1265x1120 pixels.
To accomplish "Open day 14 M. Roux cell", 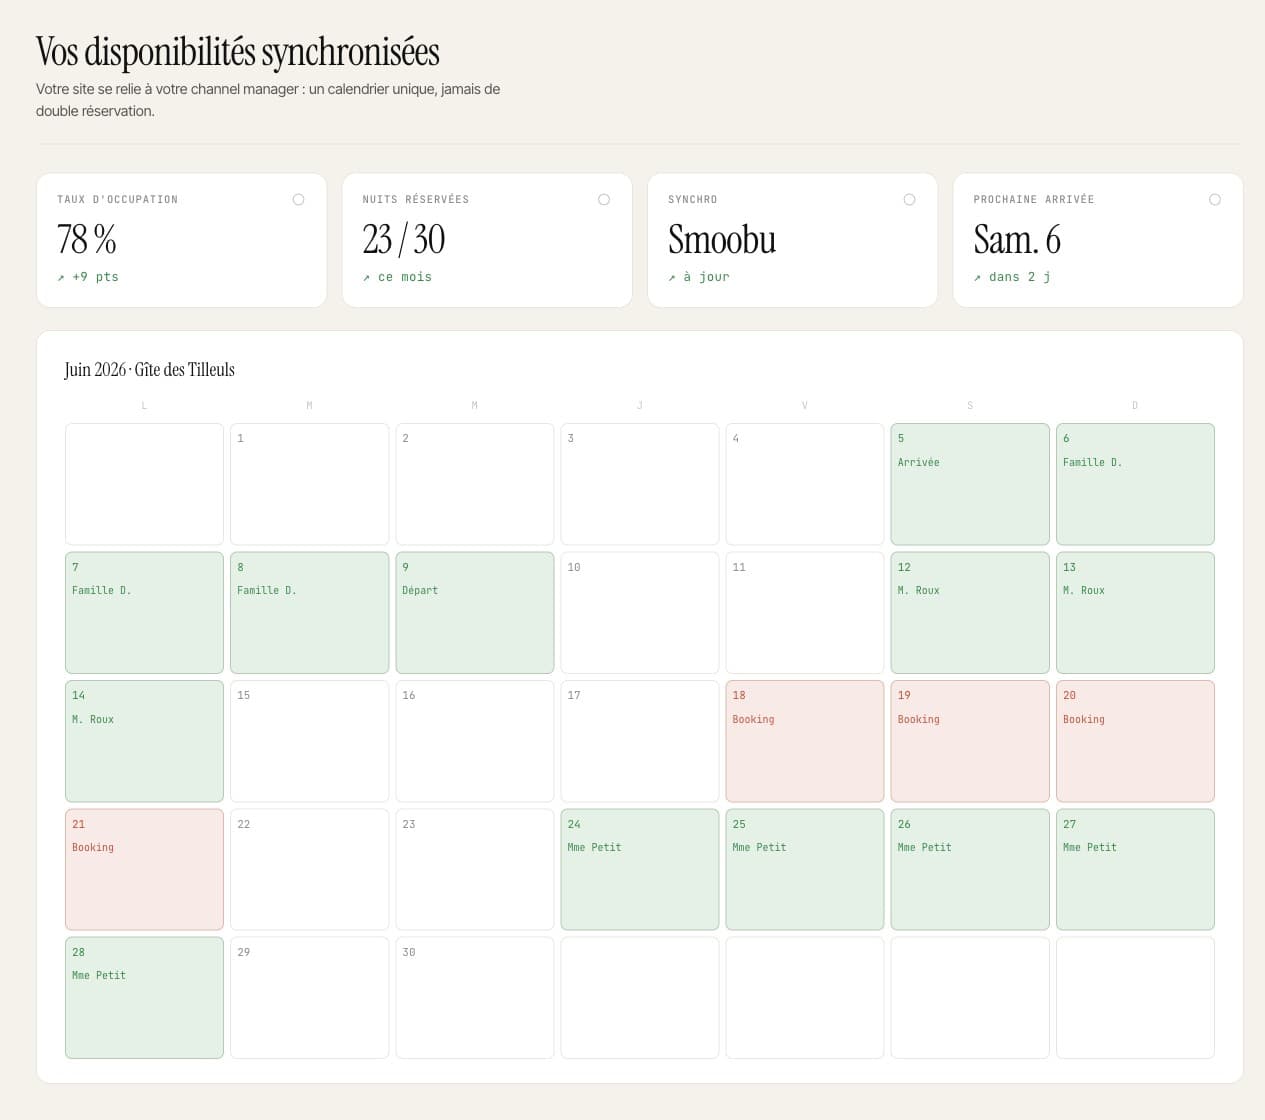I will coord(144,741).
